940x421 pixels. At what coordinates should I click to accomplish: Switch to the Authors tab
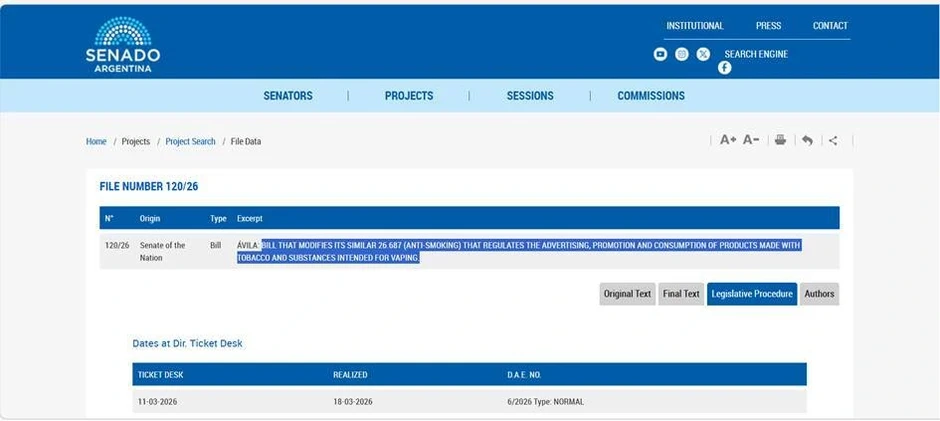pos(819,294)
